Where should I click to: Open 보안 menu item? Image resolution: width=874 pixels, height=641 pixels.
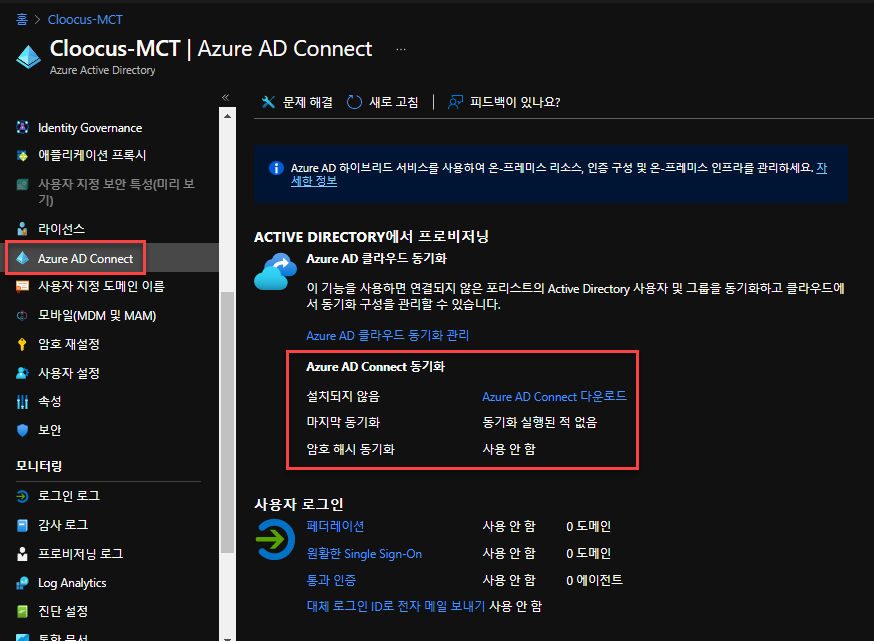pos(50,430)
